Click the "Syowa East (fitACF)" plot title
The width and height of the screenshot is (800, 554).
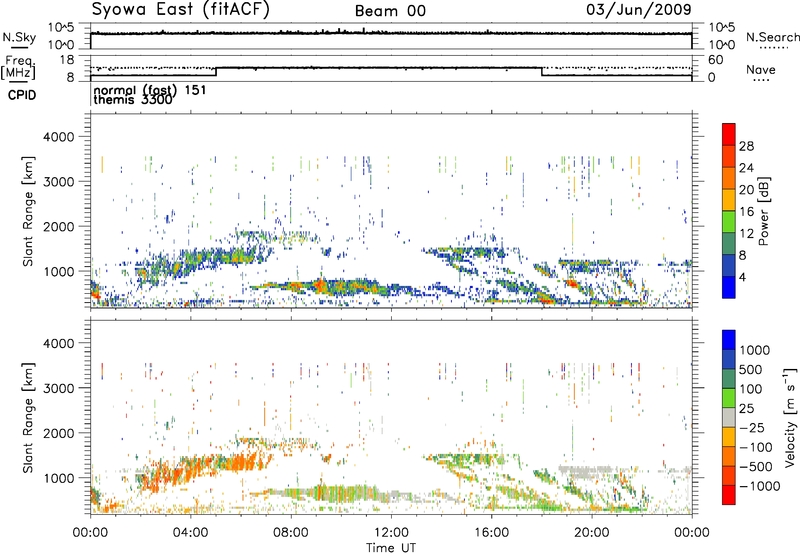(x=181, y=10)
